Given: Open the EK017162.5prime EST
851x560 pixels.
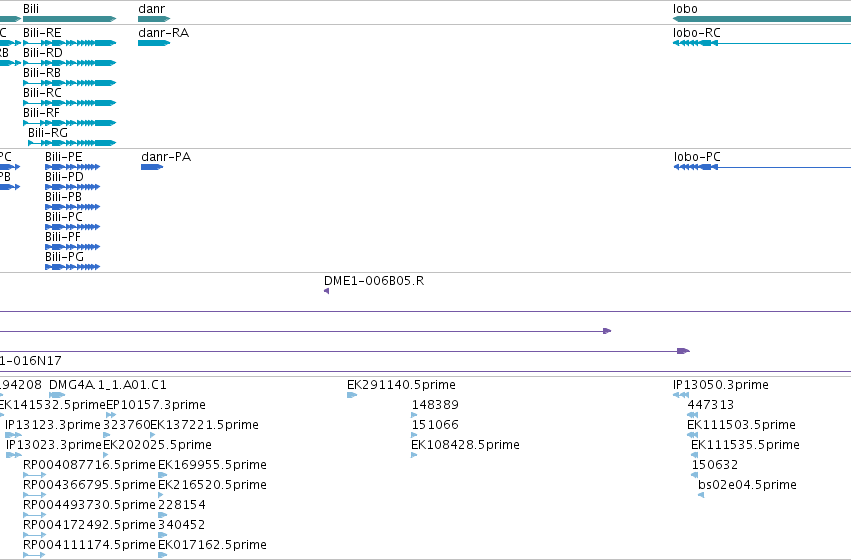Looking at the screenshot, I should coord(162,555).
